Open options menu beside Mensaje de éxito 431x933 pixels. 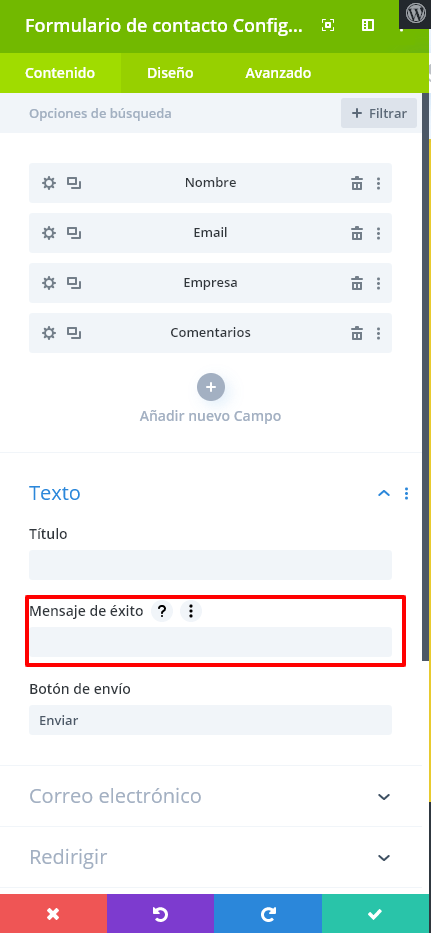pyautogui.click(x=191, y=611)
